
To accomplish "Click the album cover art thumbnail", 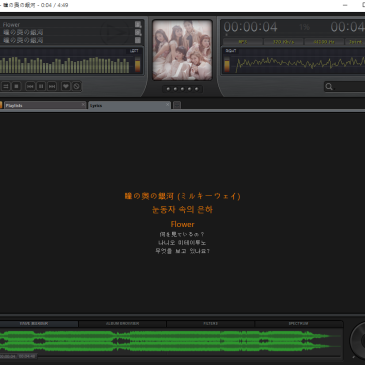I will [182, 50].
